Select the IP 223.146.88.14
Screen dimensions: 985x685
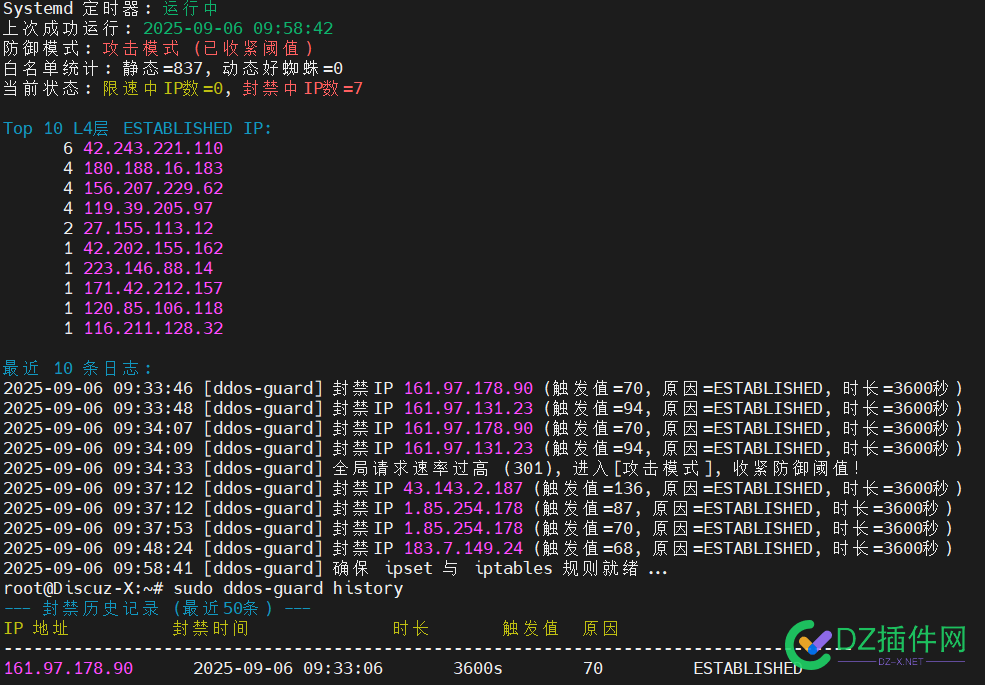pyautogui.click(x=148, y=268)
